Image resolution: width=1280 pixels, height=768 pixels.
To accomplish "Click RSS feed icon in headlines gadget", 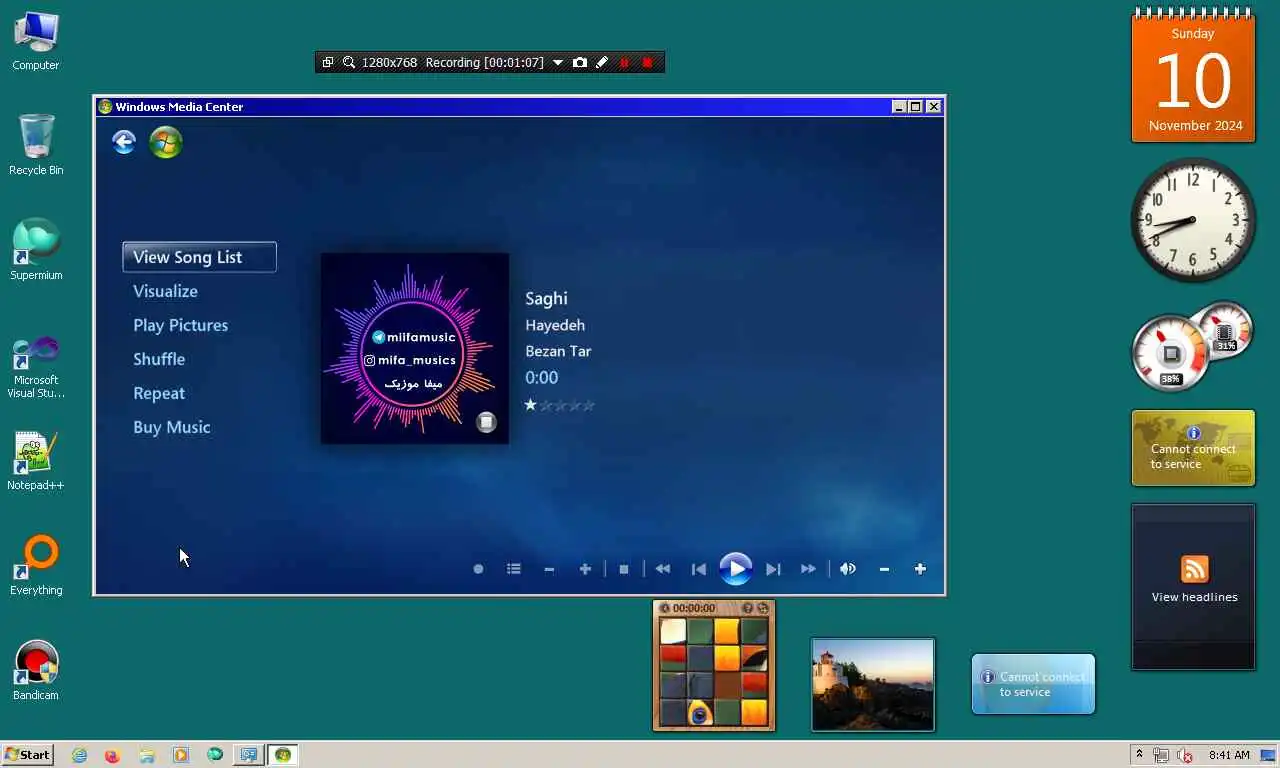I will point(1195,569).
